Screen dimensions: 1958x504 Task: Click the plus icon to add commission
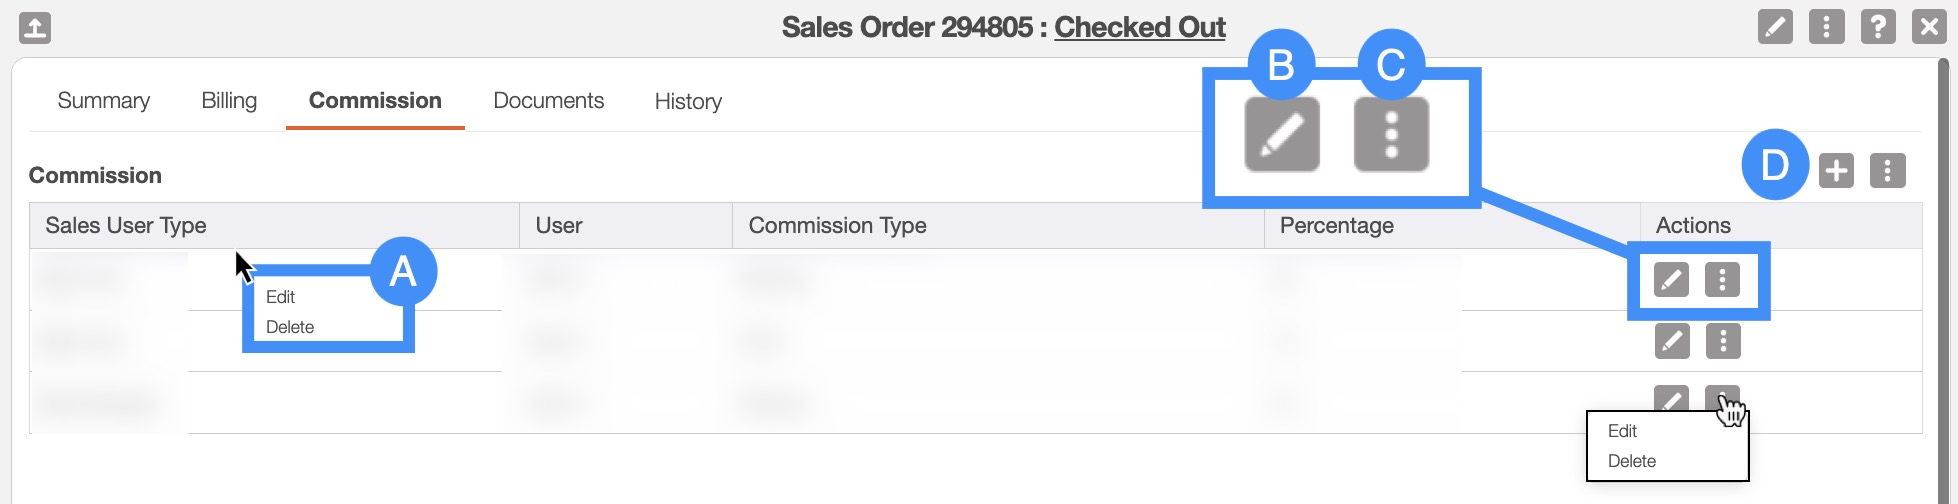(1836, 171)
